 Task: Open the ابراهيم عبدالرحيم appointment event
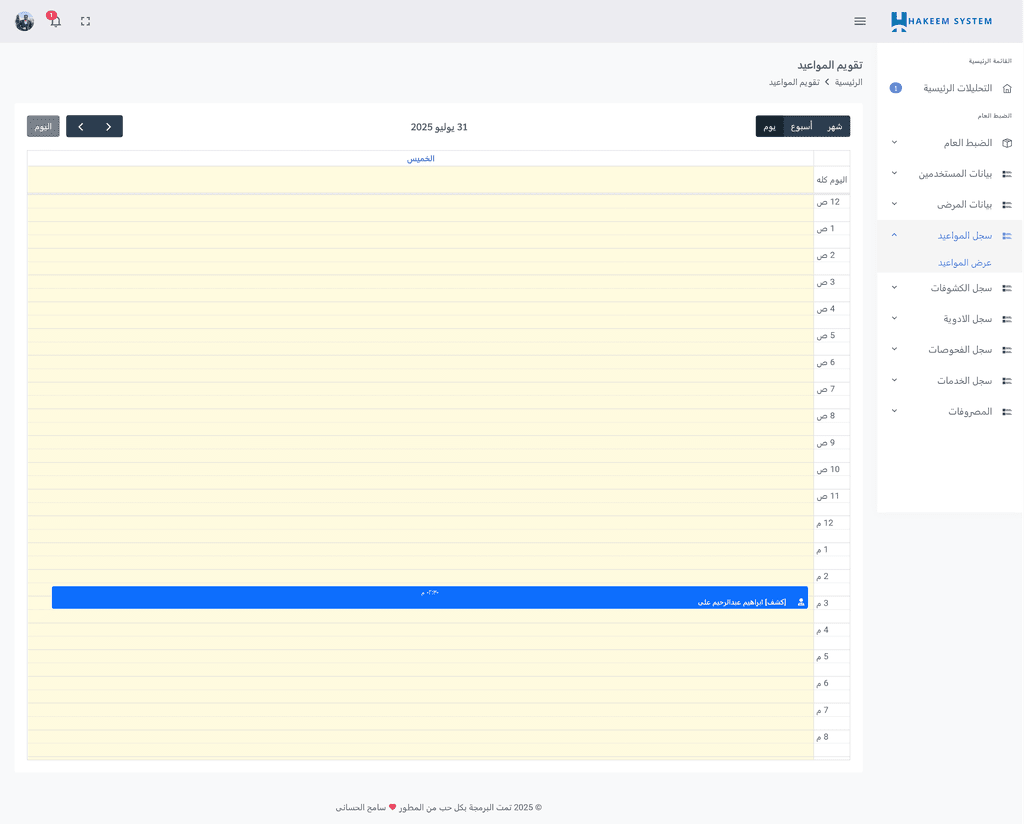430,598
